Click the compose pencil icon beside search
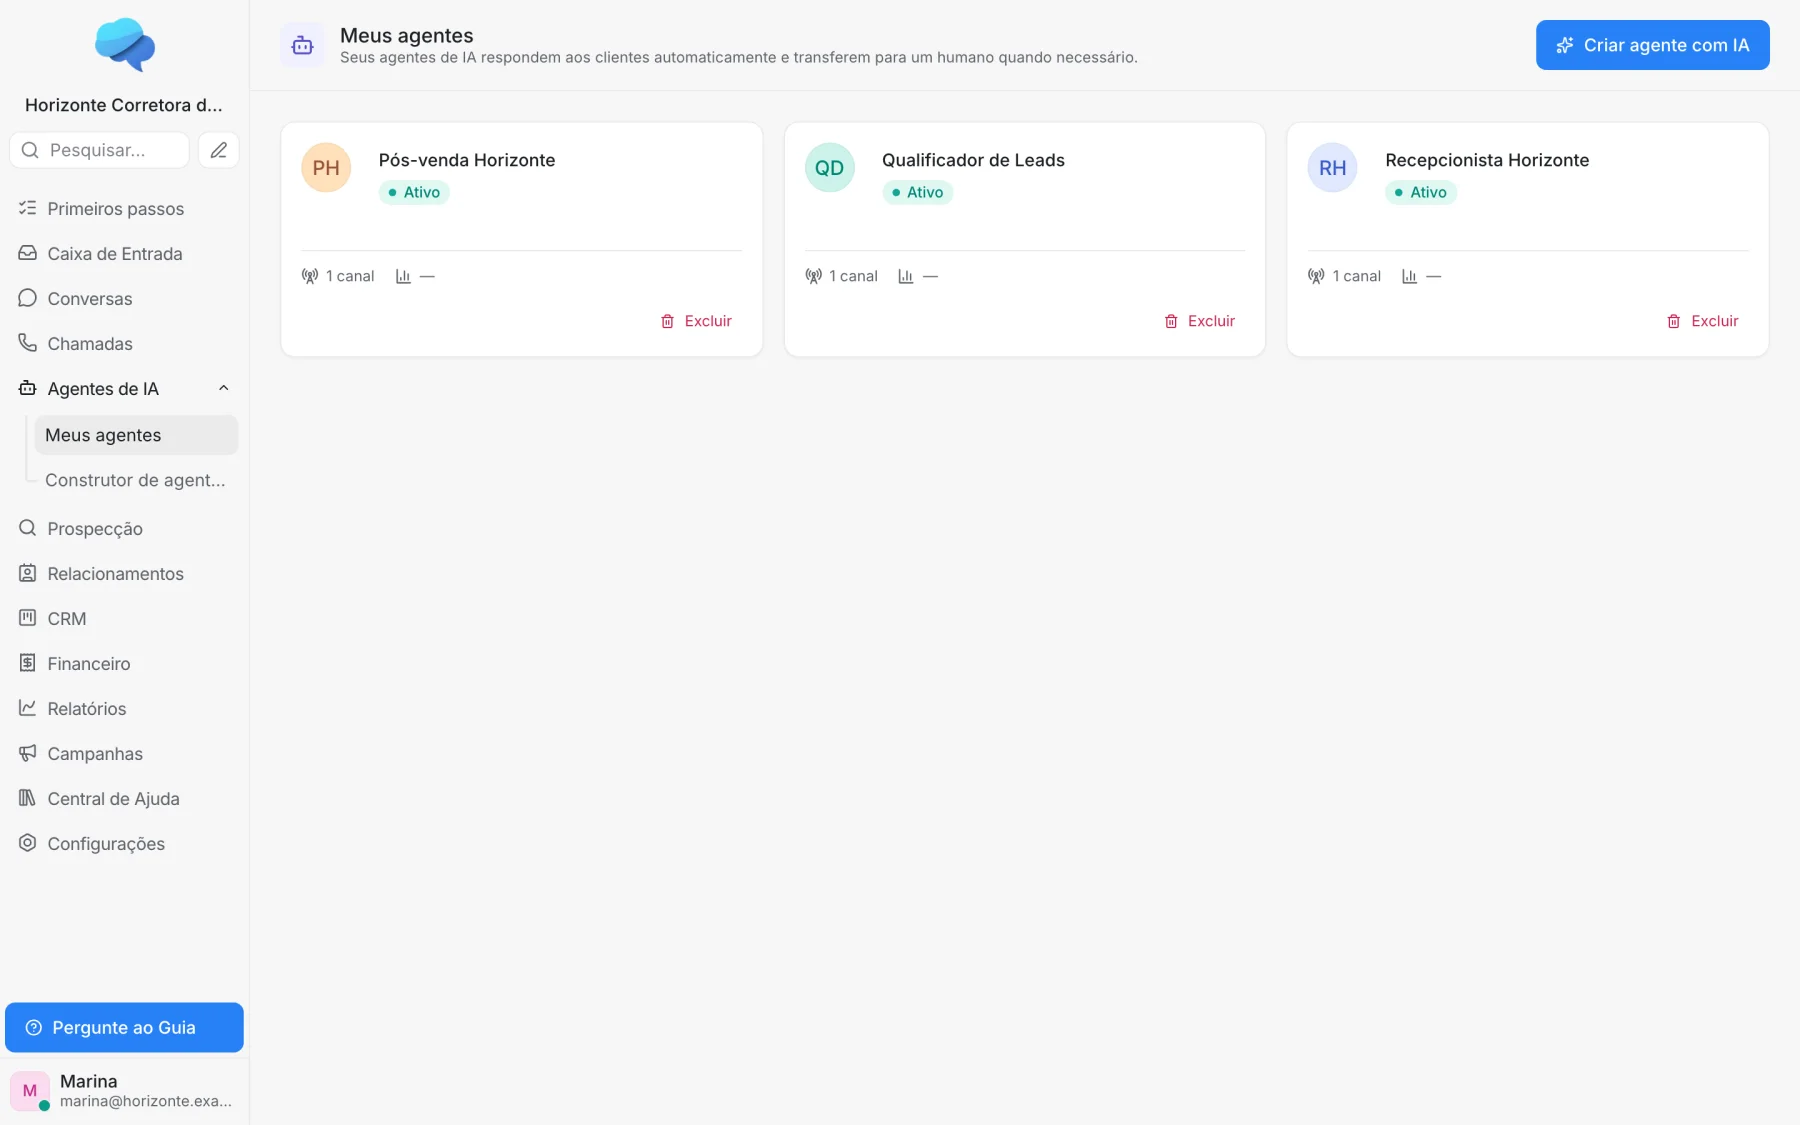Screen dimensions: 1800x1125 pos(218,150)
